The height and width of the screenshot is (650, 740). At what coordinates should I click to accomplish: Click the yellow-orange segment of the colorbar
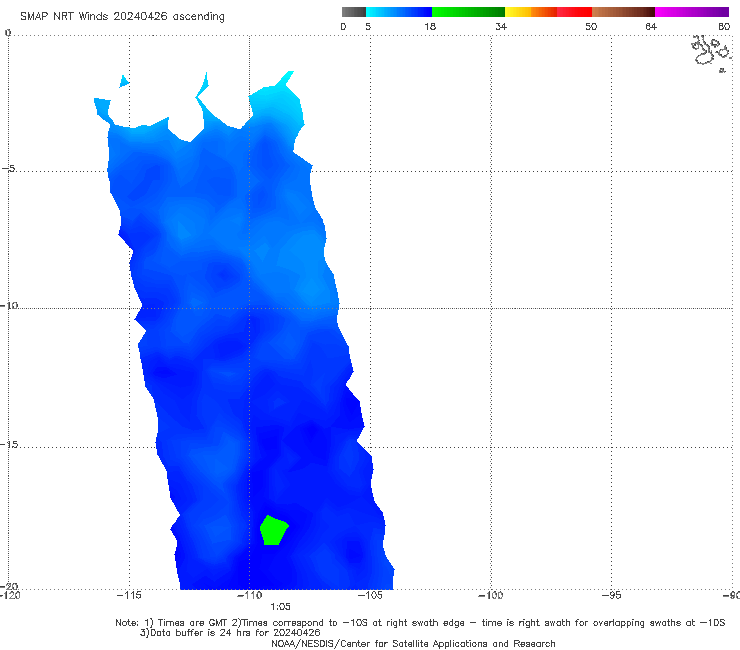pos(531,12)
